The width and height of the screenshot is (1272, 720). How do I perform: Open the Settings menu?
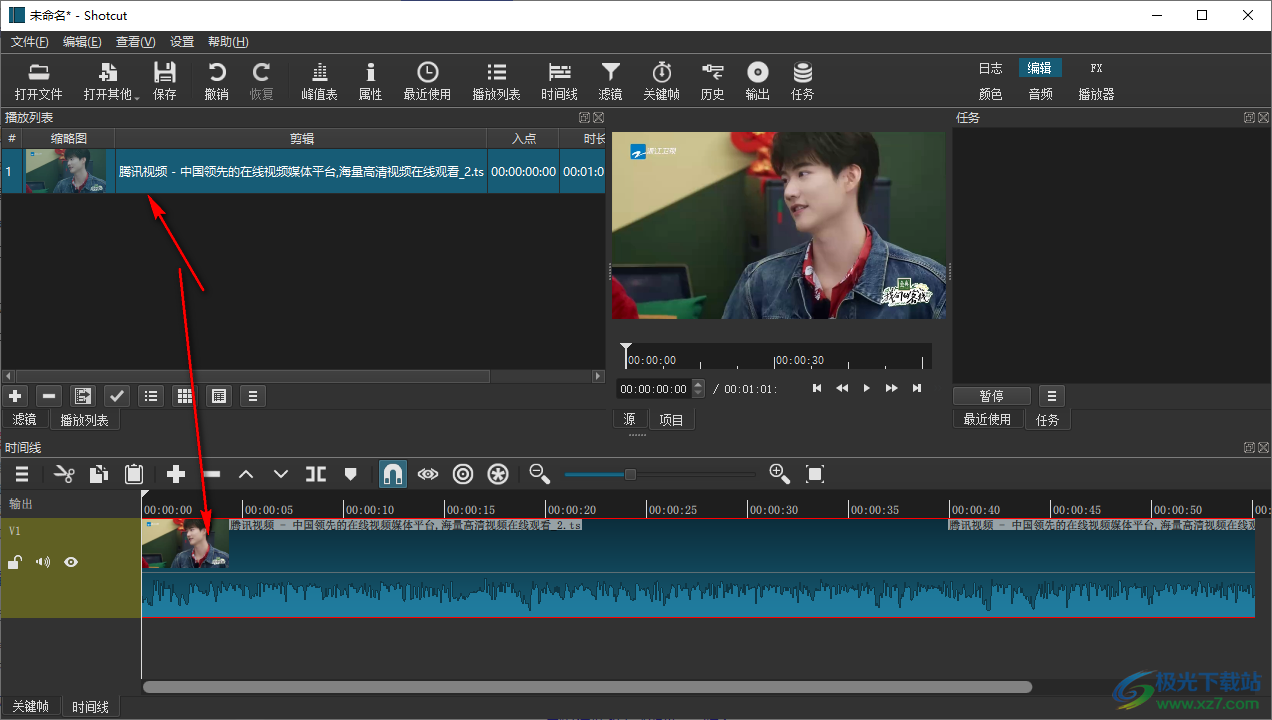(x=182, y=42)
